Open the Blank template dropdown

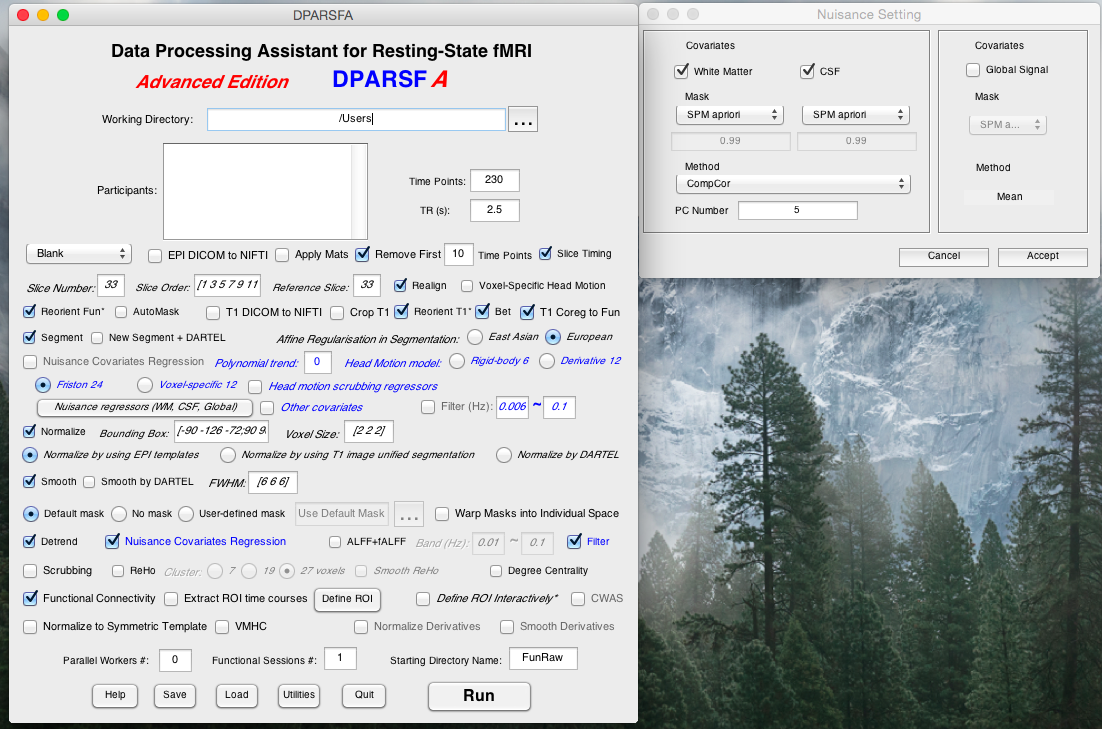click(79, 254)
